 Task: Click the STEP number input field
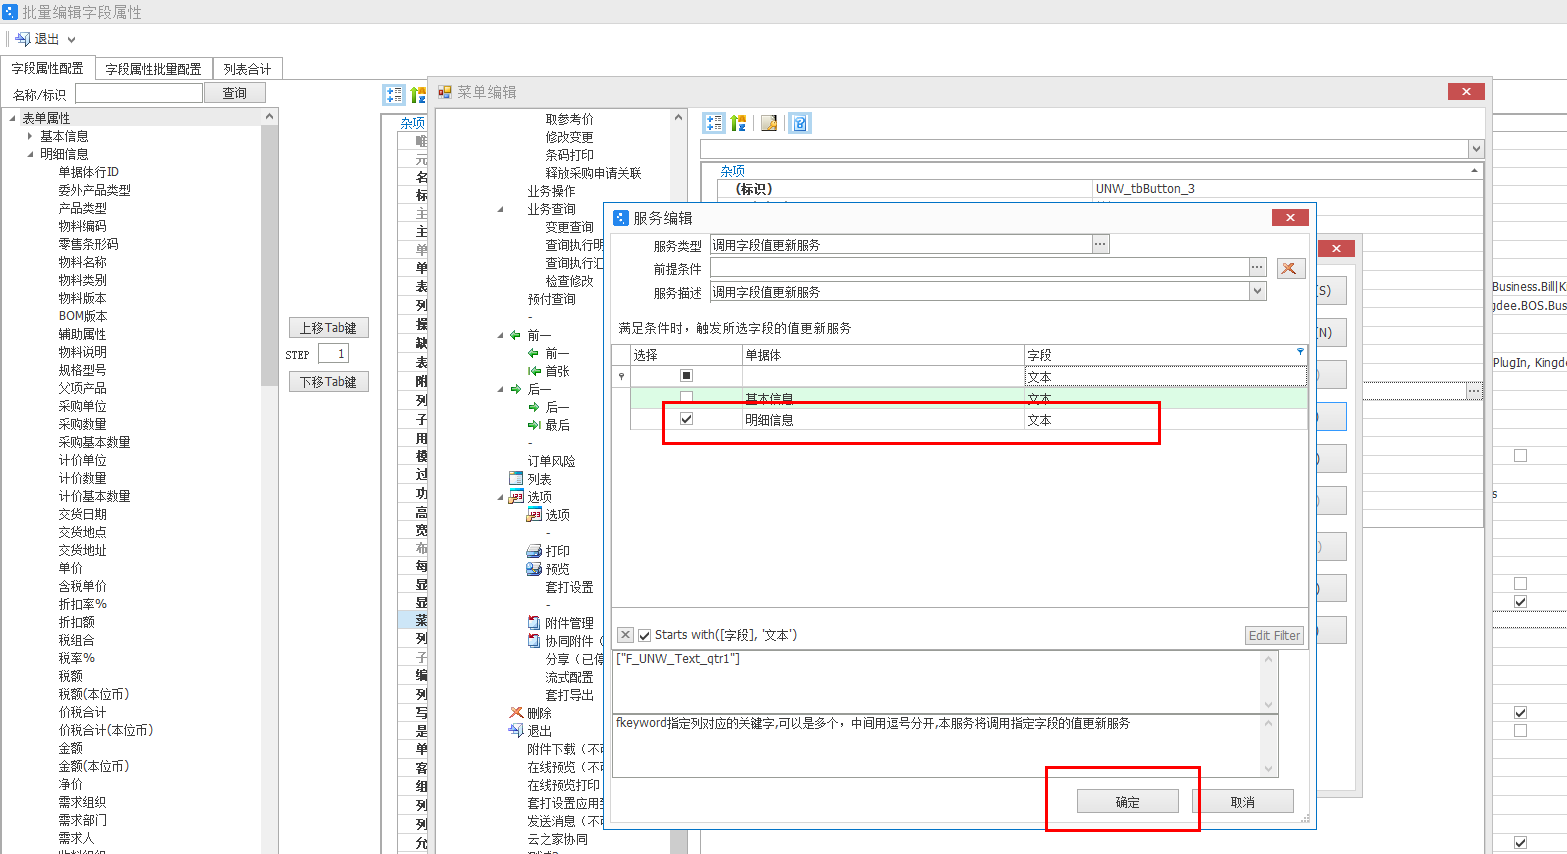pos(333,353)
